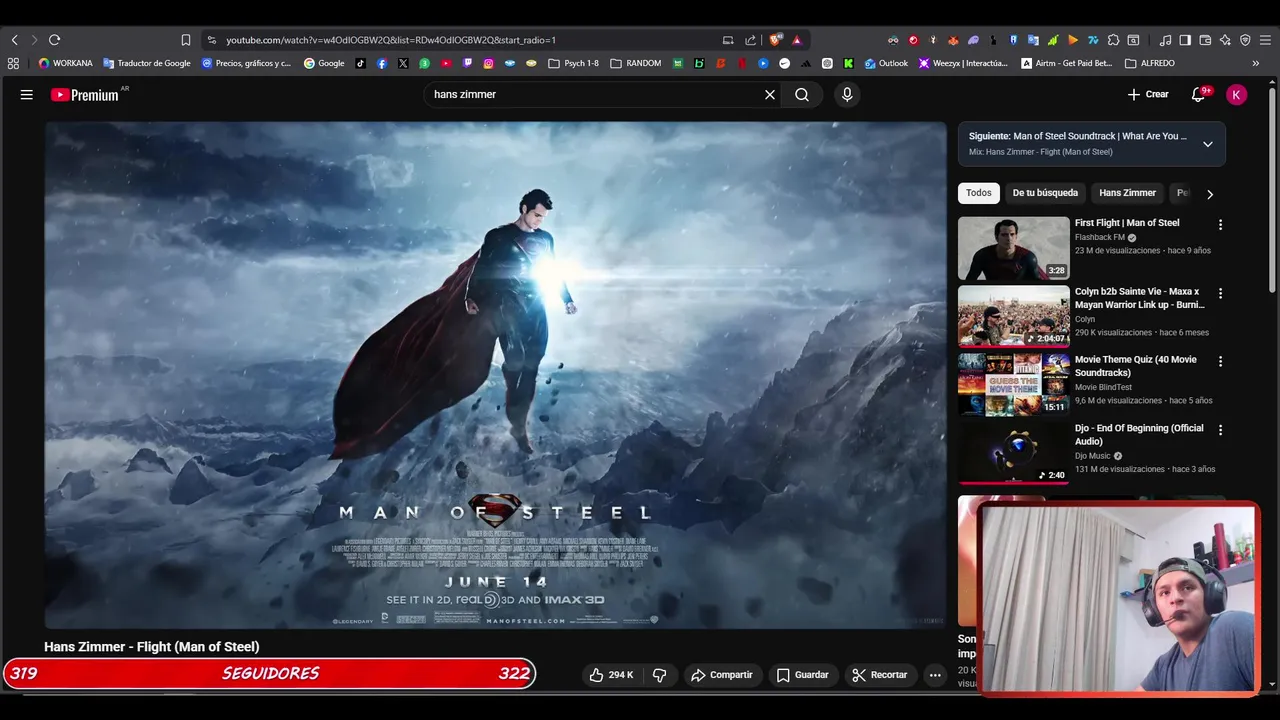1280x720 pixels.
Task: Open Djo End of Beginning thumbnail
Action: 1013,453
